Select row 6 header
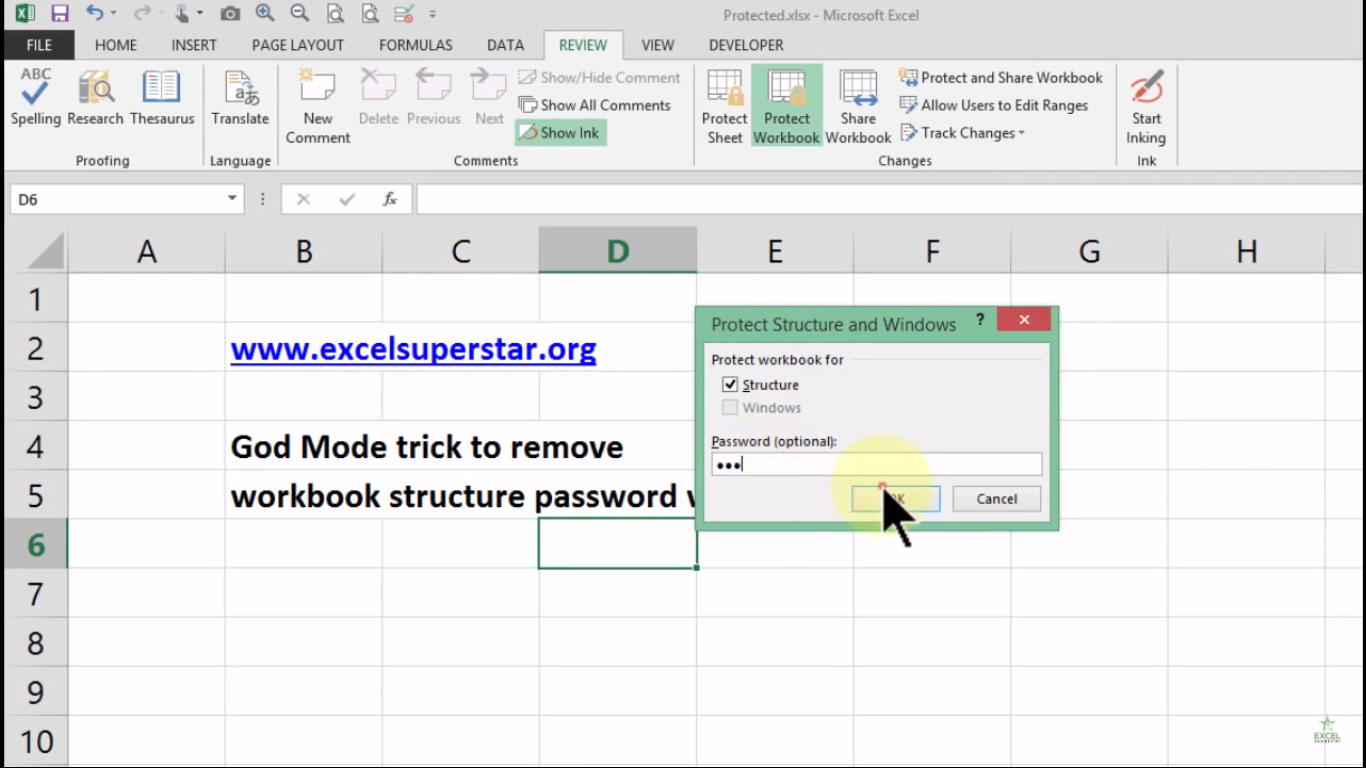This screenshot has height=768, width=1366. pyautogui.click(x=35, y=545)
